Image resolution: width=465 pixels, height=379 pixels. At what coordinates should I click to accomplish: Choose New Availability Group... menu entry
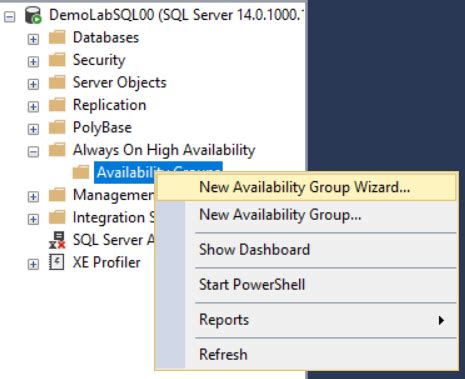point(306,214)
